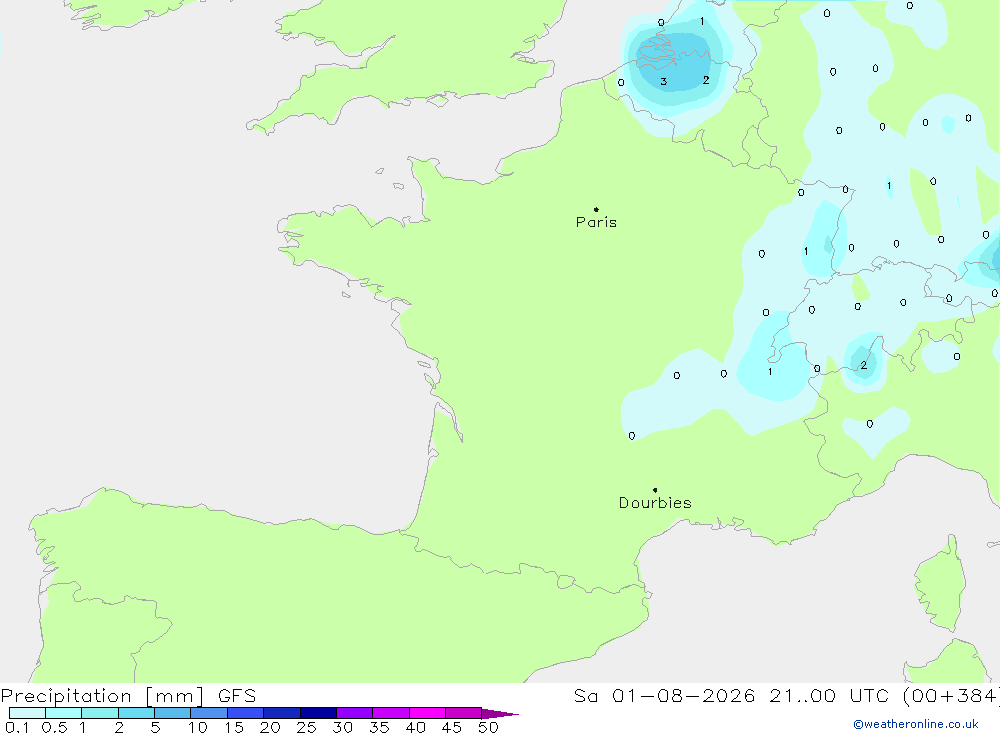Pick the 45–50 mm legend swatch
The image size is (1000, 733).
(464, 713)
